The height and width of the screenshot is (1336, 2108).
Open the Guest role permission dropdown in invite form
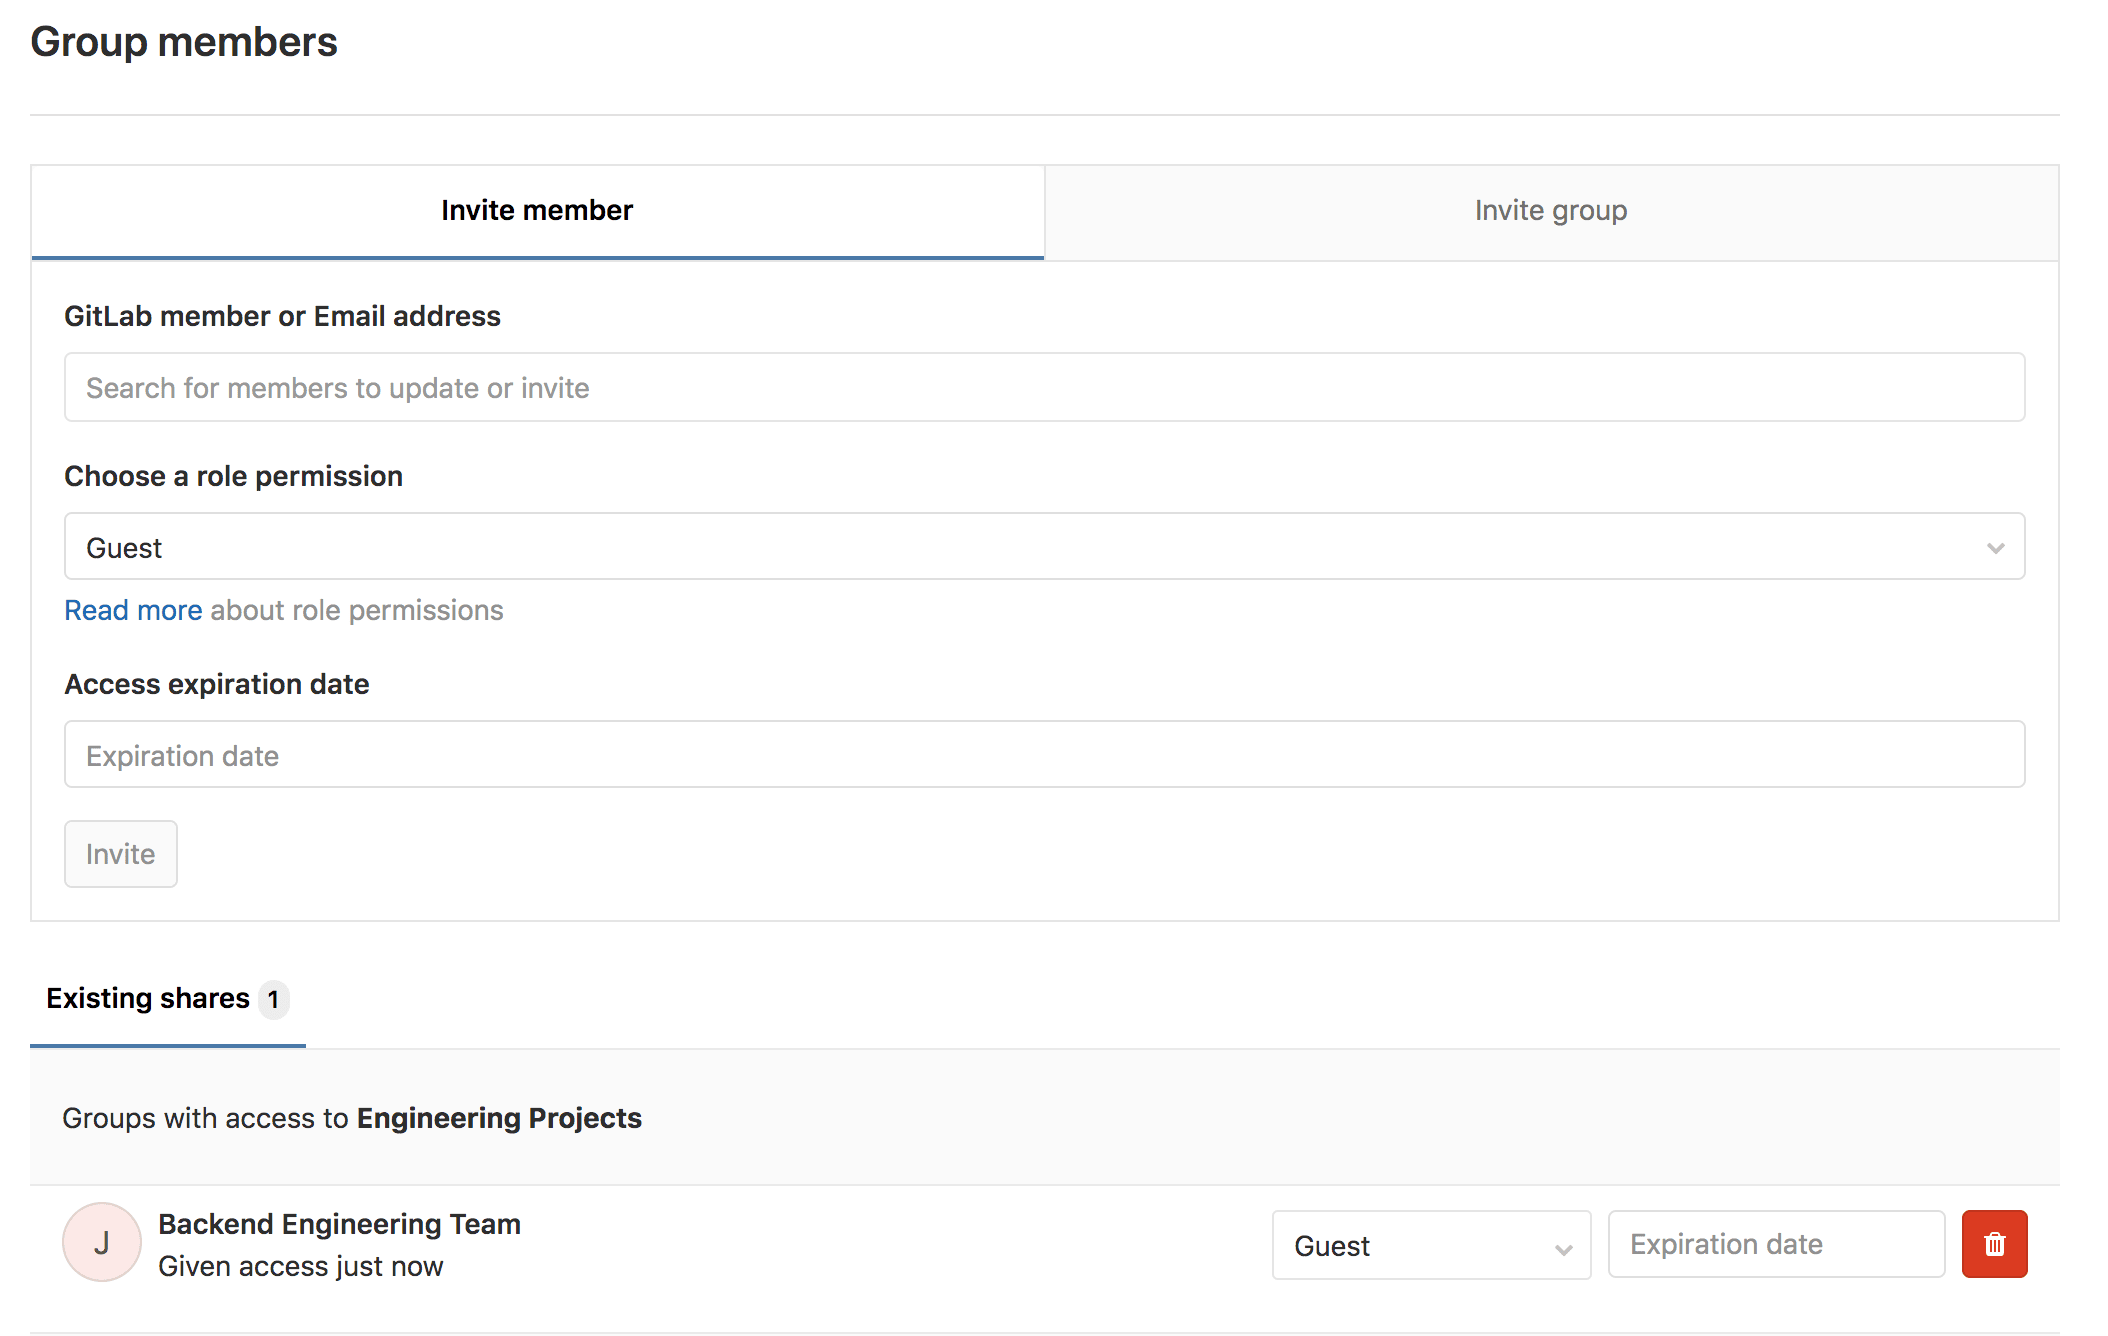[1043, 547]
